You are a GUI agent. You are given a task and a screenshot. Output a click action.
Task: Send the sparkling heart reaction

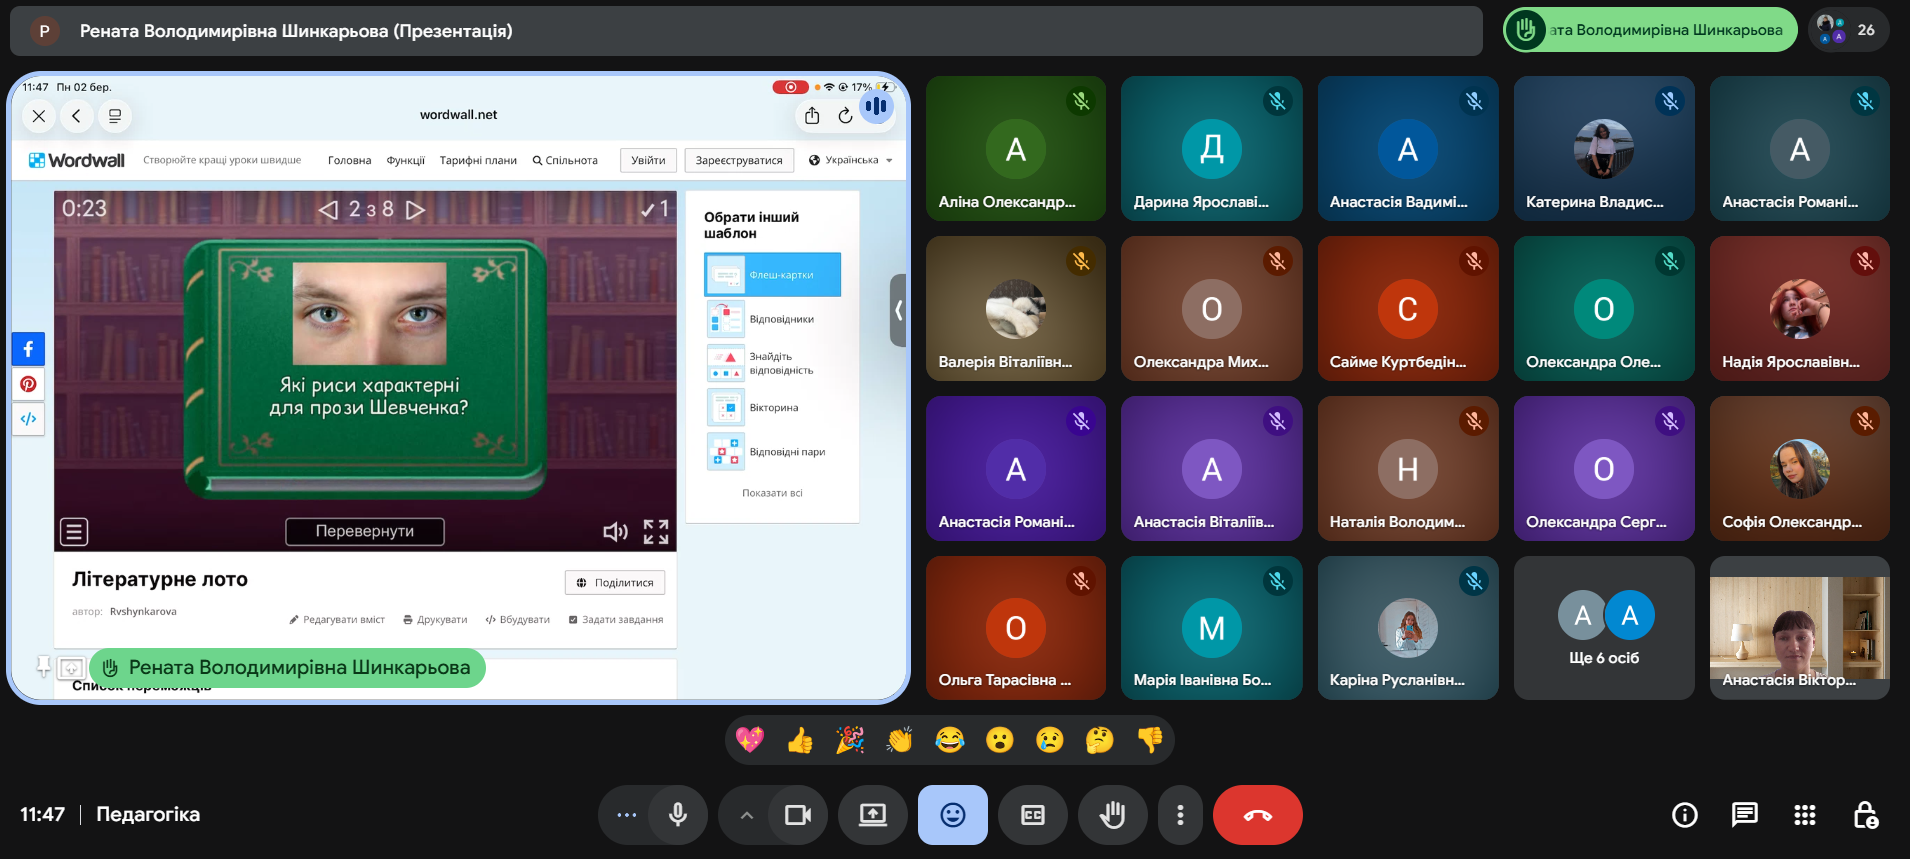750,740
